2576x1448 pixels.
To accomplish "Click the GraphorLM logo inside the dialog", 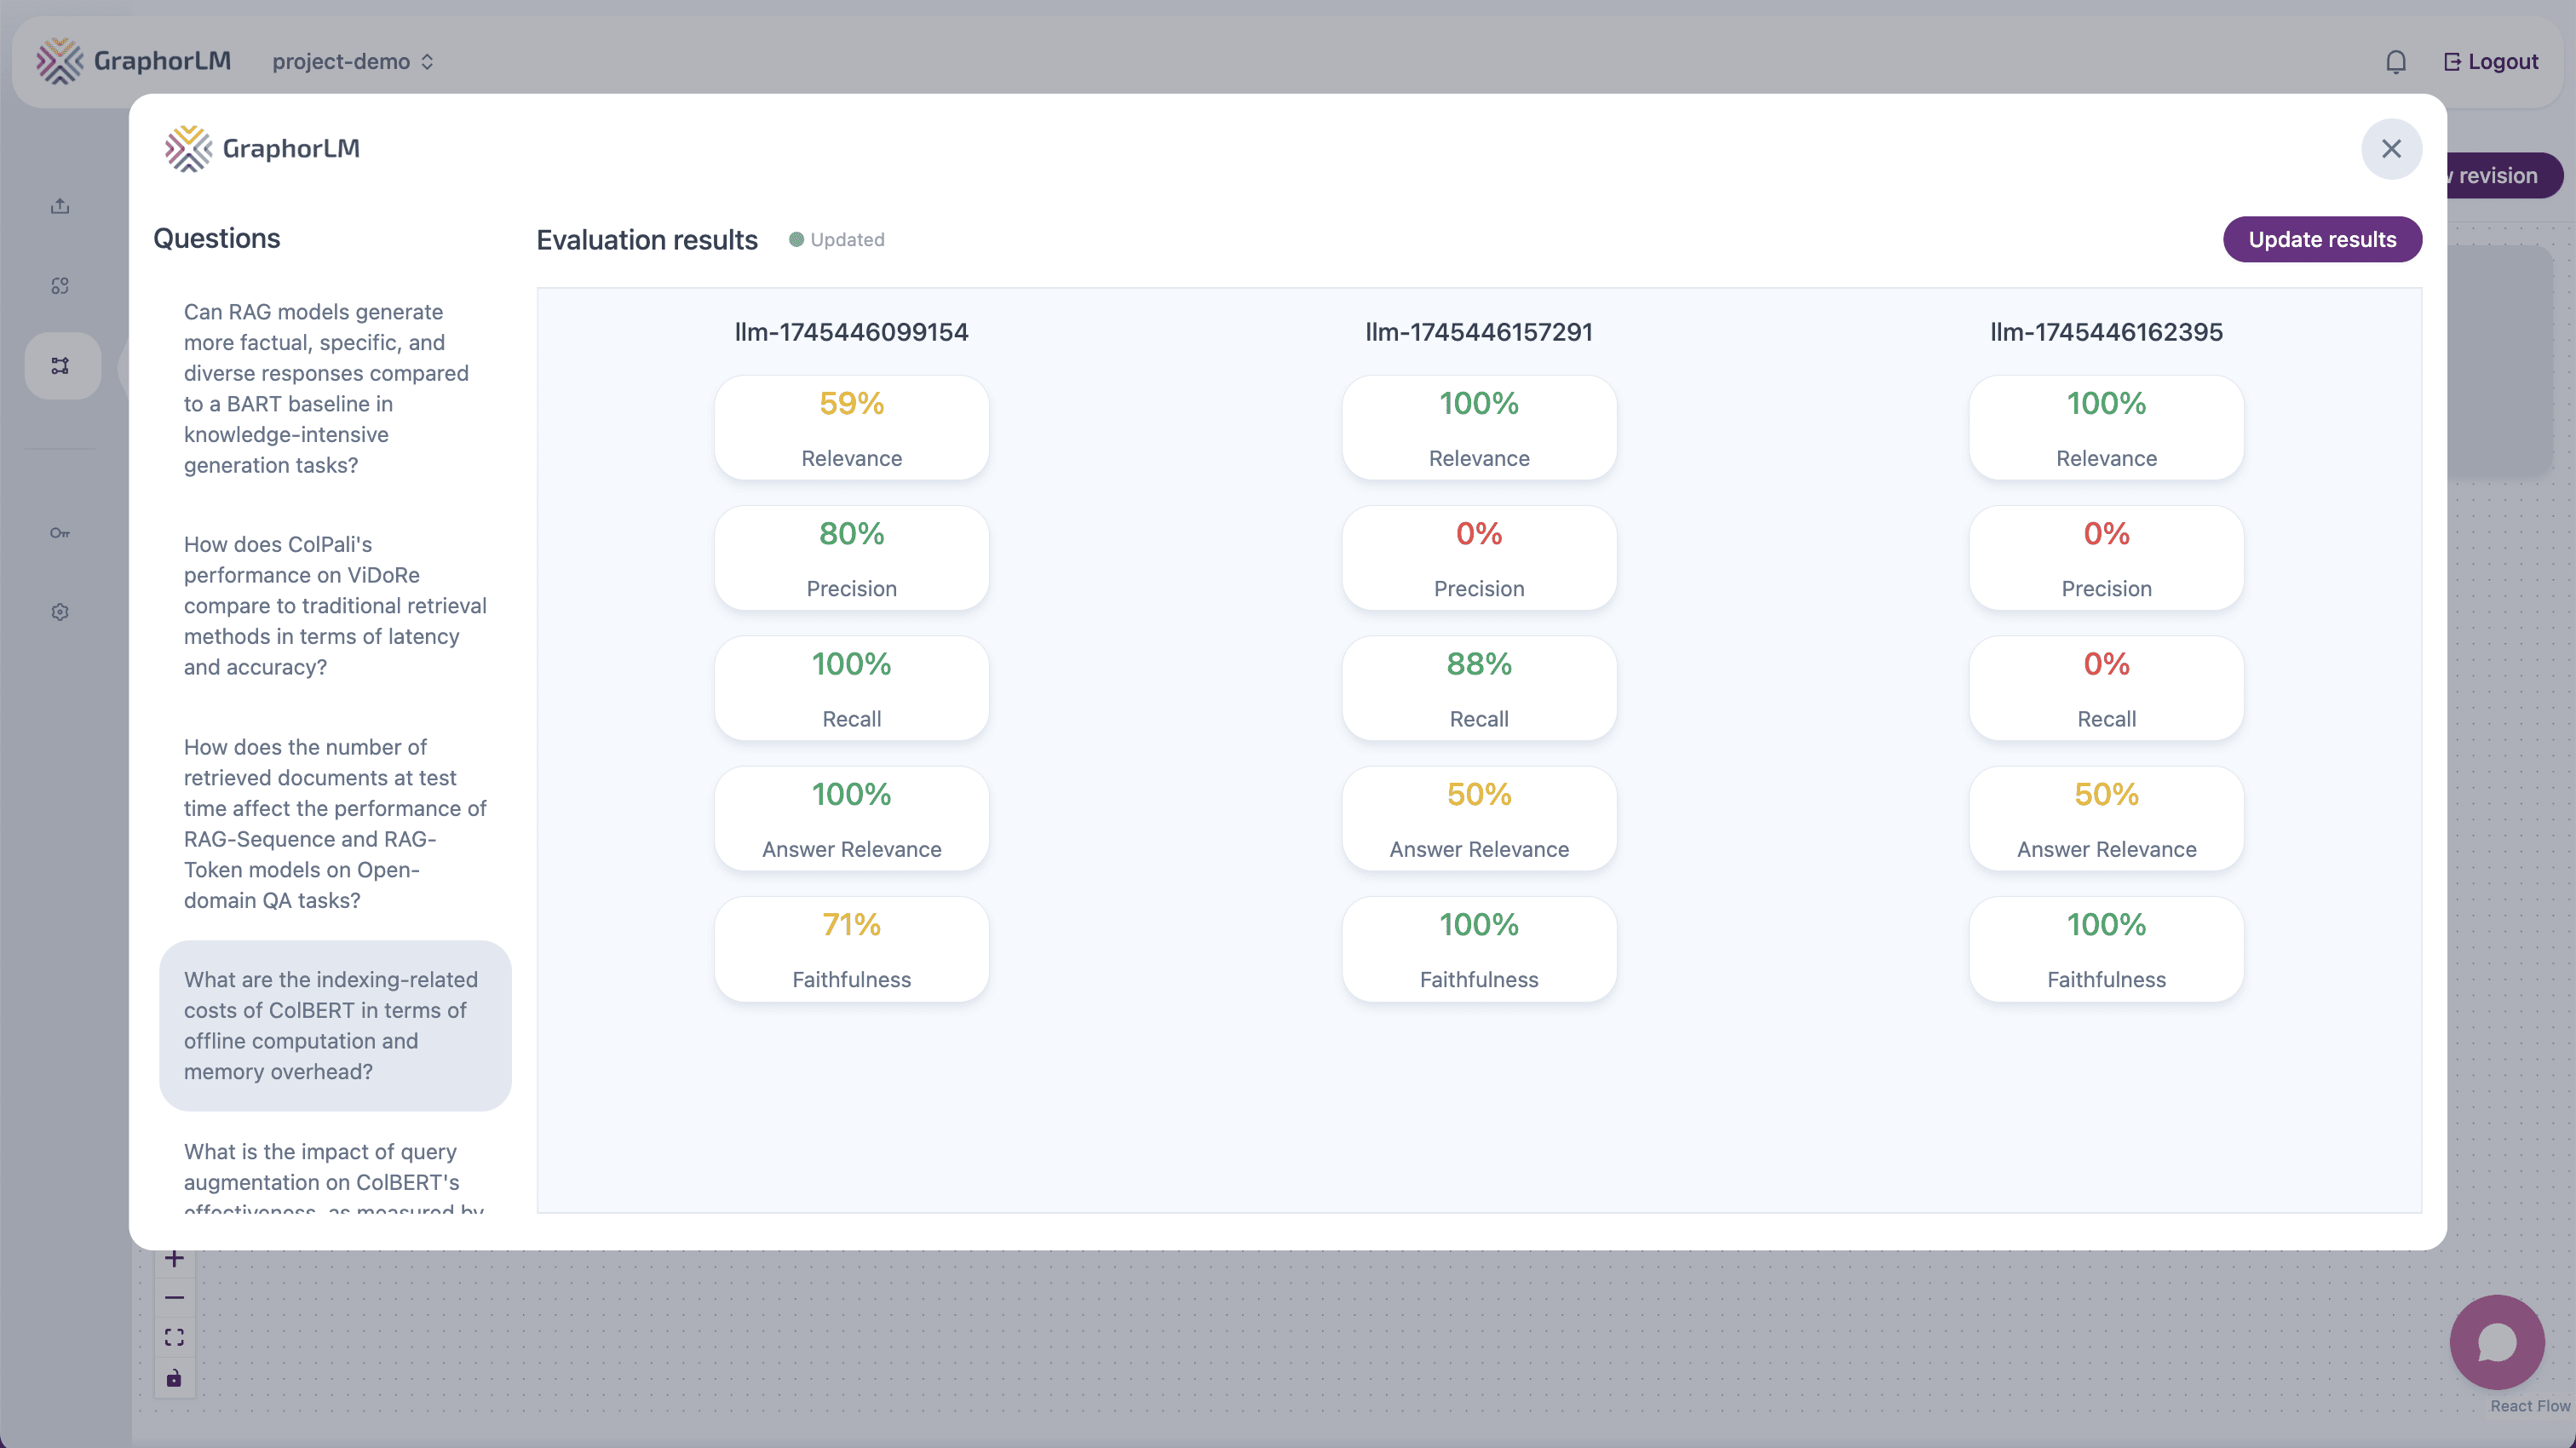I will (262, 149).
